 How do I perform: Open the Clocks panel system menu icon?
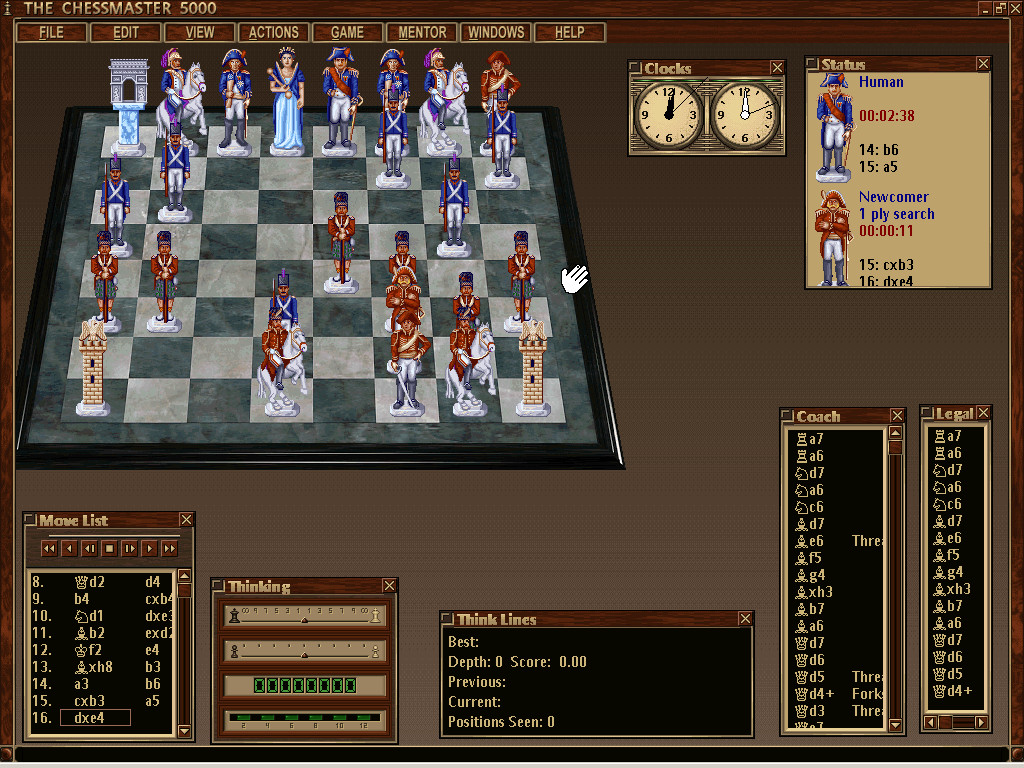pos(635,67)
